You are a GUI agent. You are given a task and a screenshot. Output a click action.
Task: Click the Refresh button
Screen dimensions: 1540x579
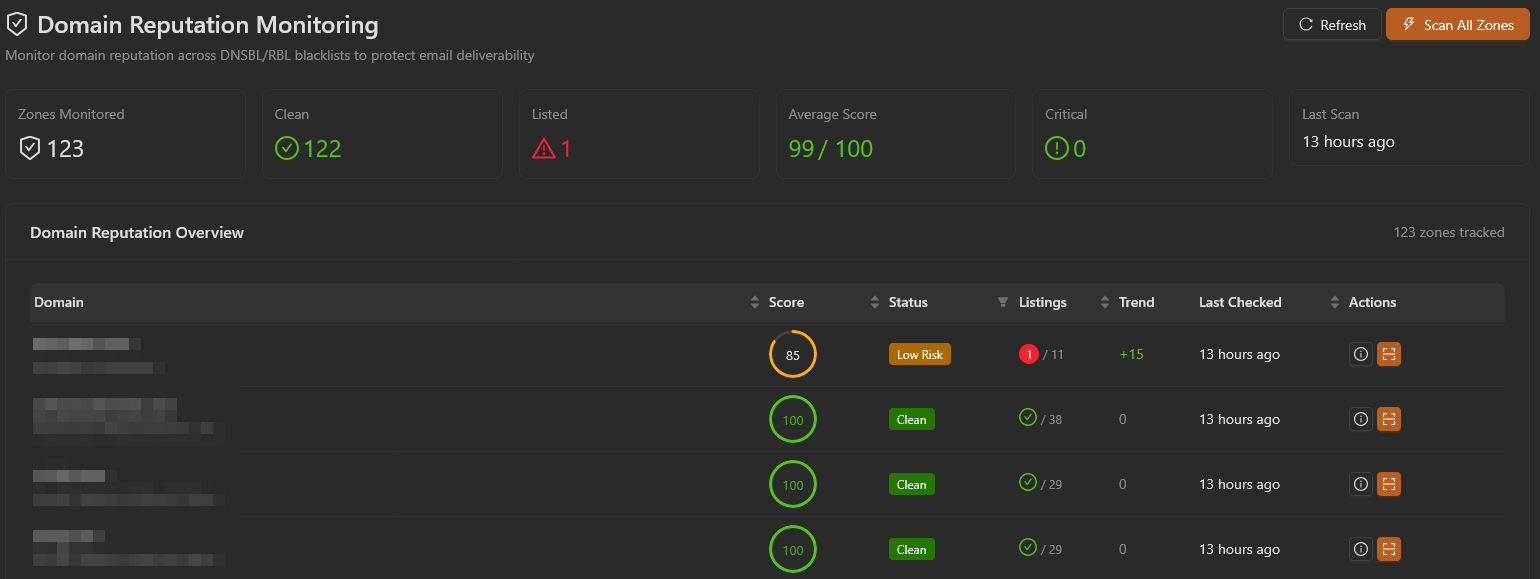(x=1332, y=25)
